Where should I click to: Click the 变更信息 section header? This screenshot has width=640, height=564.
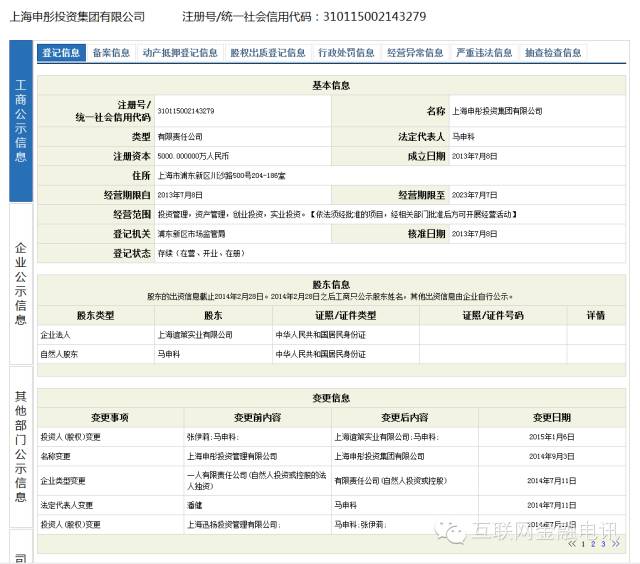[331, 398]
